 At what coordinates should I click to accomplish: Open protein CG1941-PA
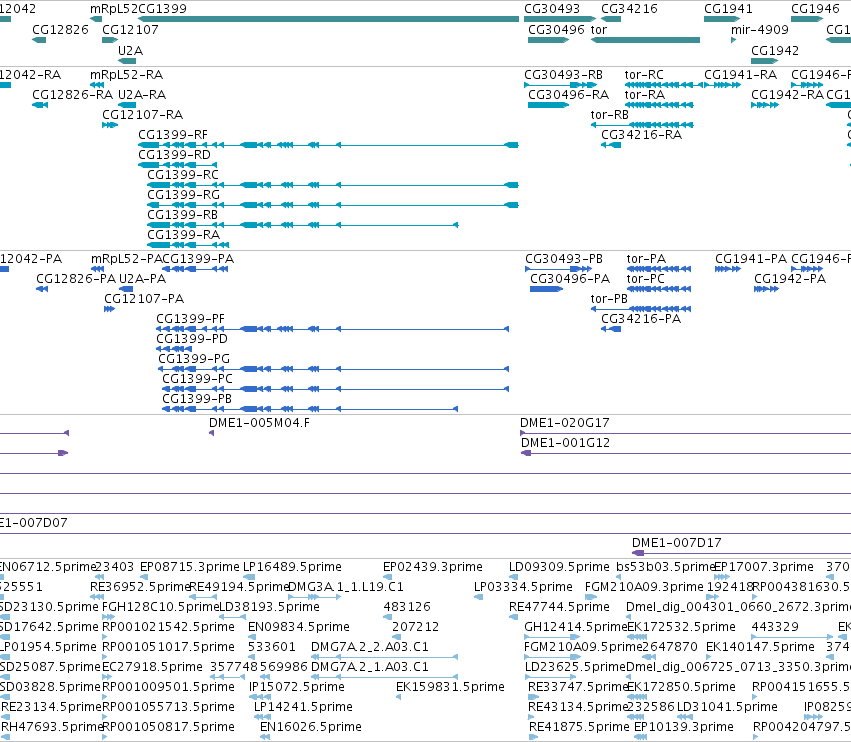[751, 259]
